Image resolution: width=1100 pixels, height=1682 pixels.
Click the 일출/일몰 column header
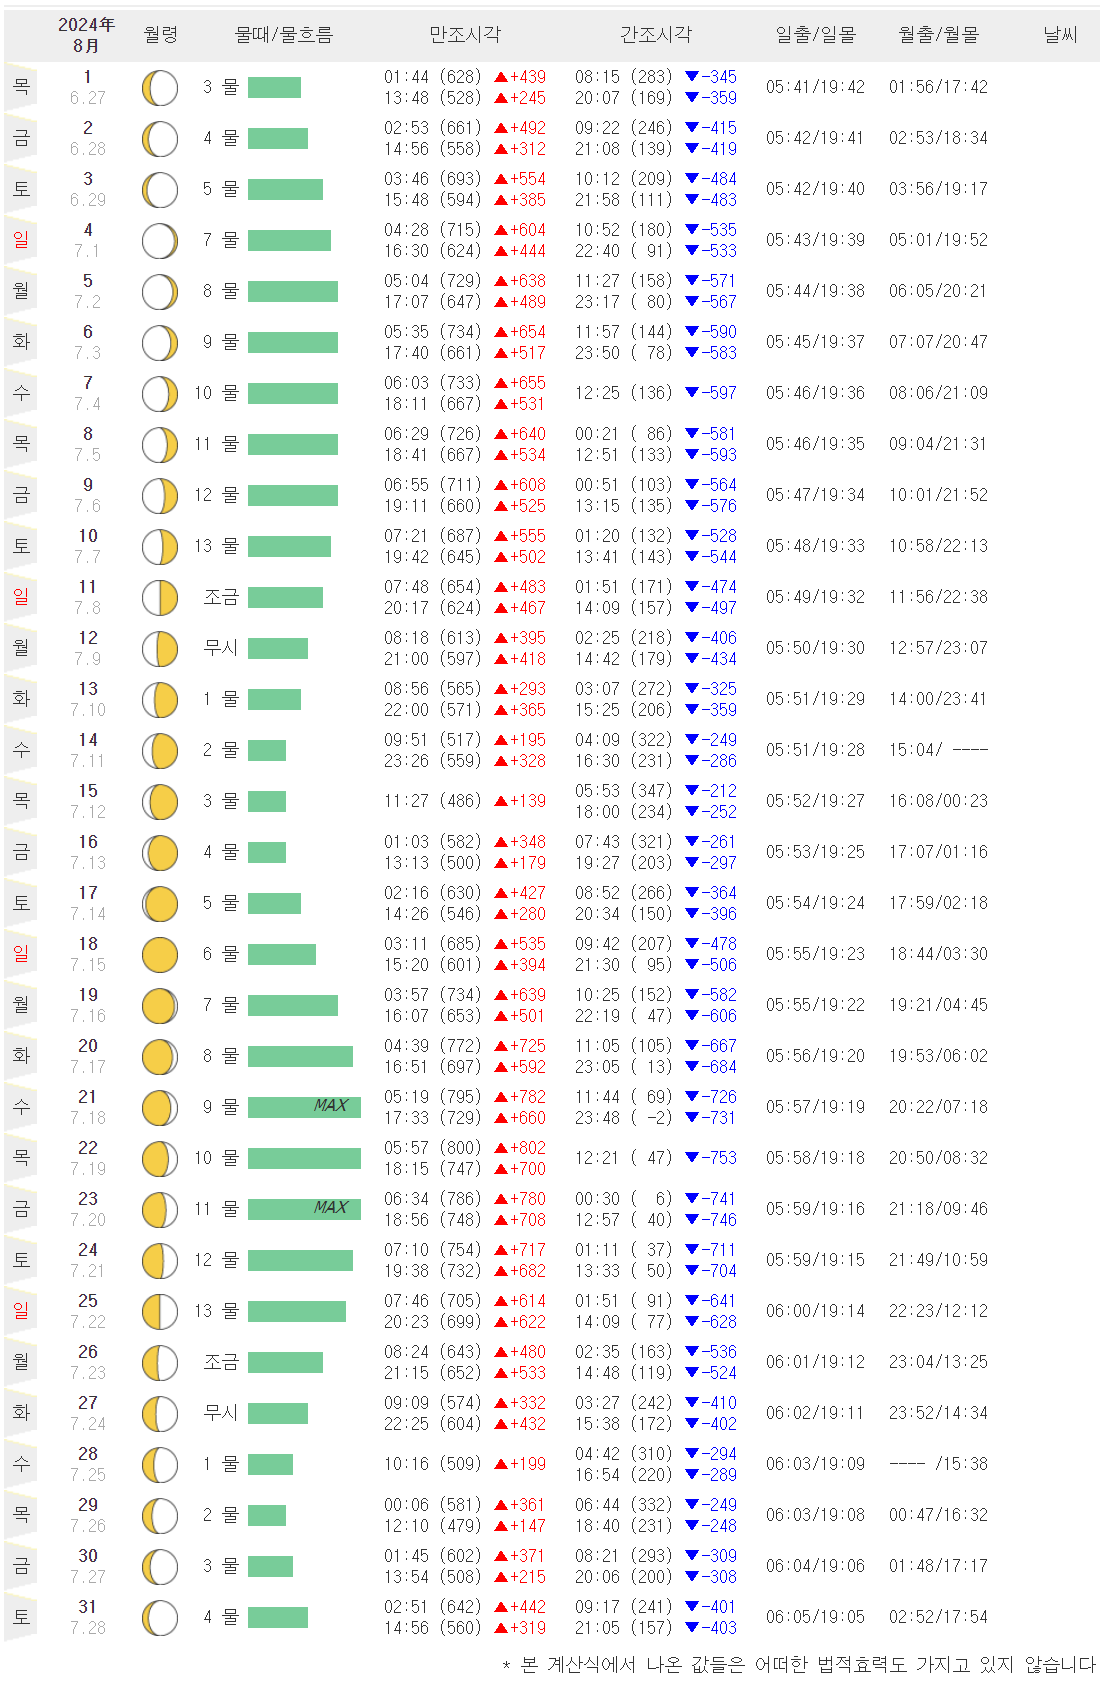816,35
